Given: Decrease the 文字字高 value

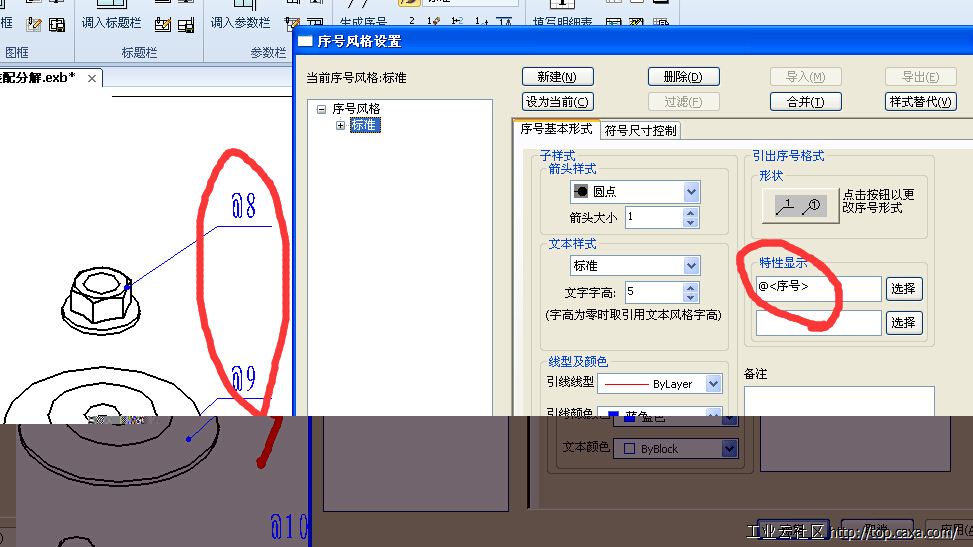Looking at the screenshot, I should [691, 297].
